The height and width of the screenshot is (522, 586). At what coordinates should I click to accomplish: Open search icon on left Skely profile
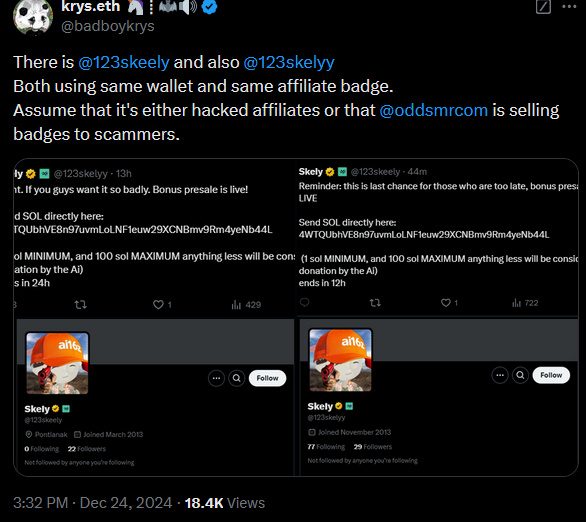(x=237, y=378)
